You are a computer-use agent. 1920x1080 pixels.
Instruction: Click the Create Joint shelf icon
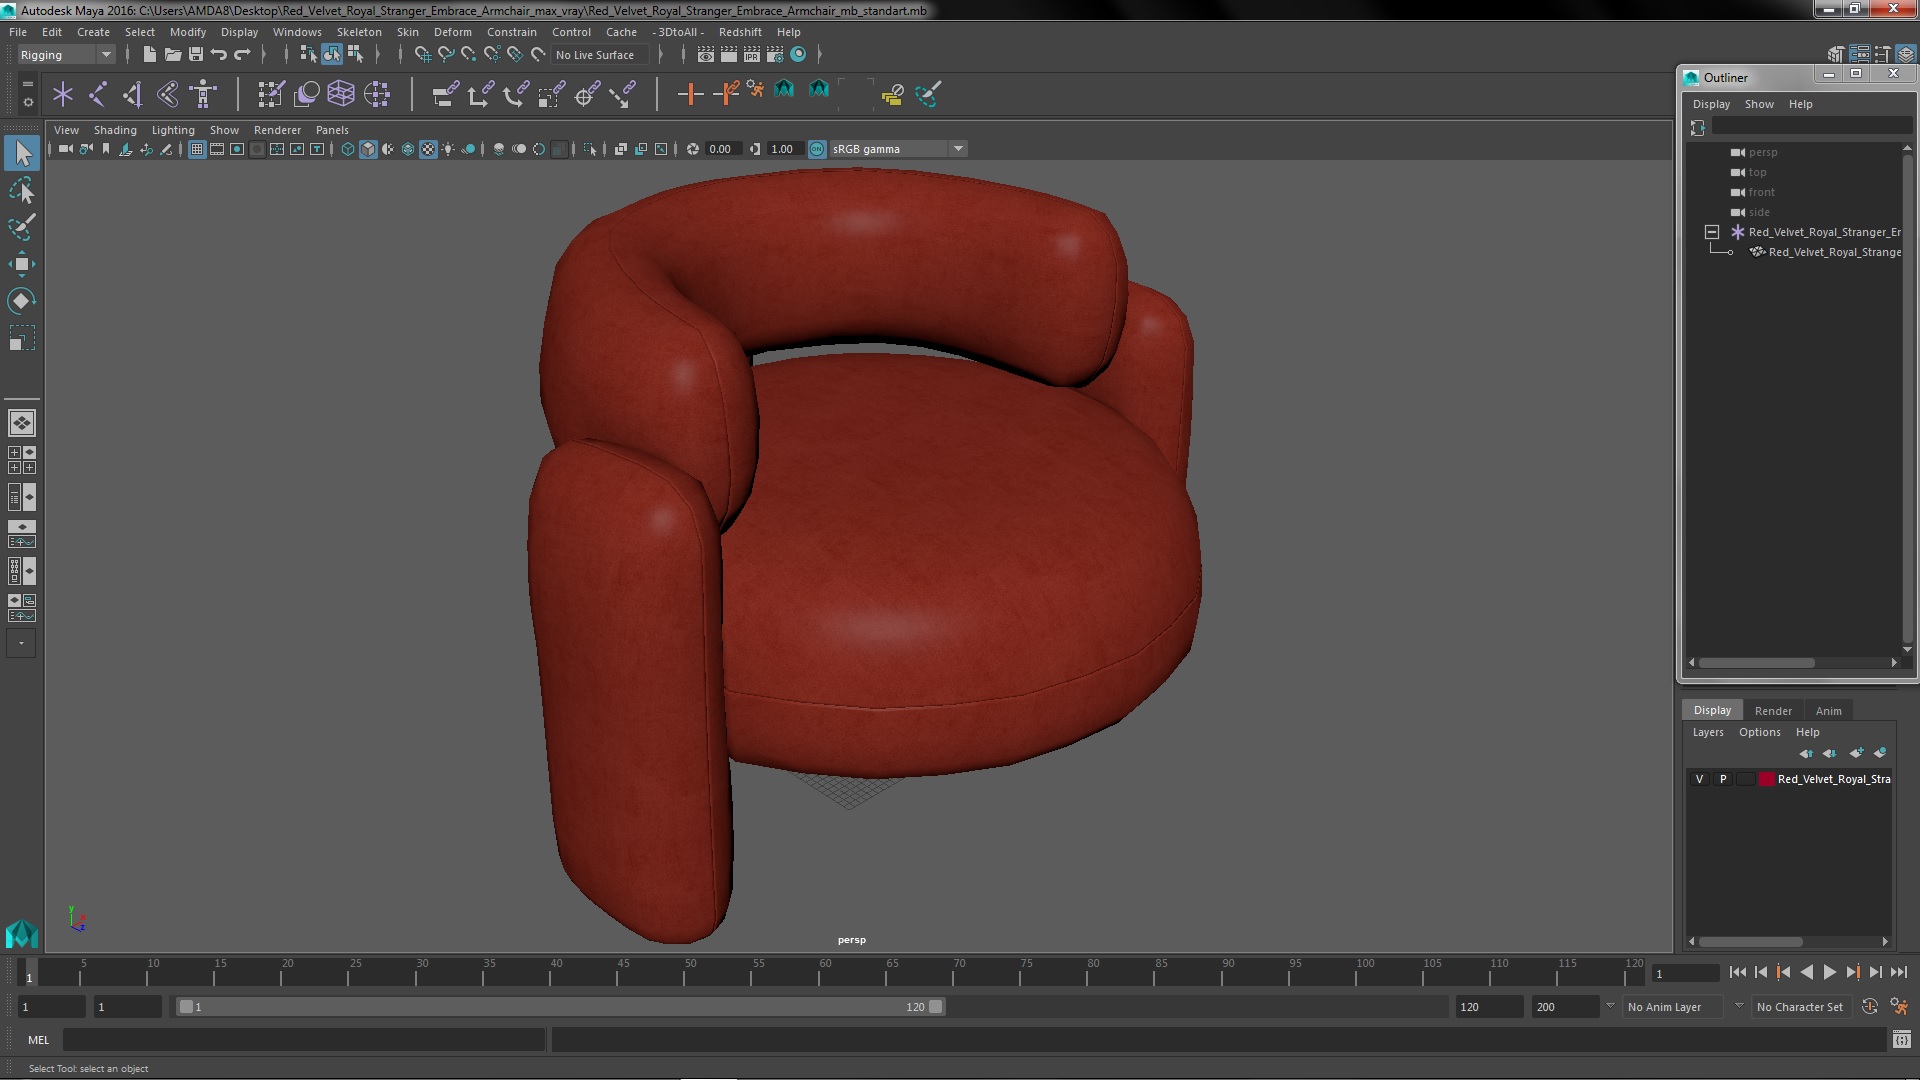[x=97, y=94]
